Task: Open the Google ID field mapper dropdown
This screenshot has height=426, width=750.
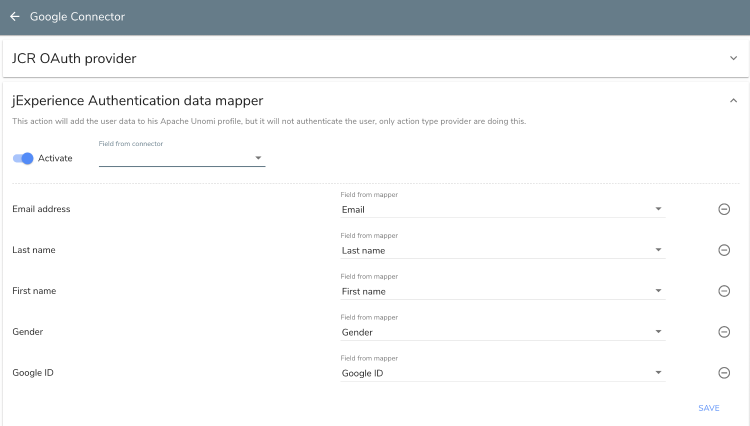Action: (503, 373)
